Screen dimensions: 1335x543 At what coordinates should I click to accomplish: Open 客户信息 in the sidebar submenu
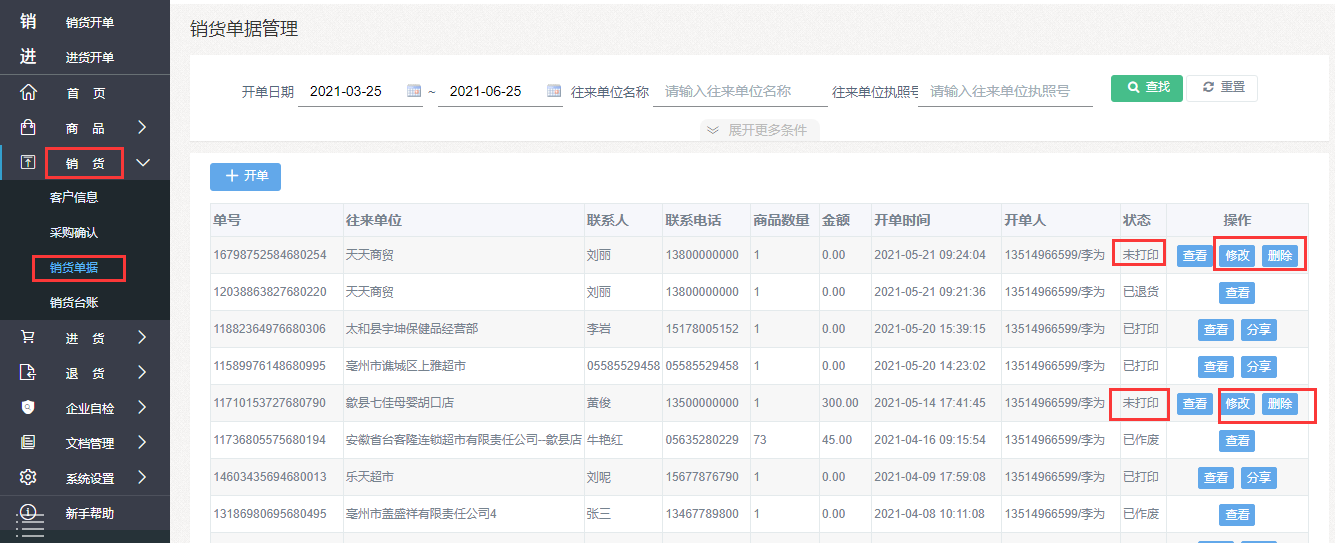[74, 197]
